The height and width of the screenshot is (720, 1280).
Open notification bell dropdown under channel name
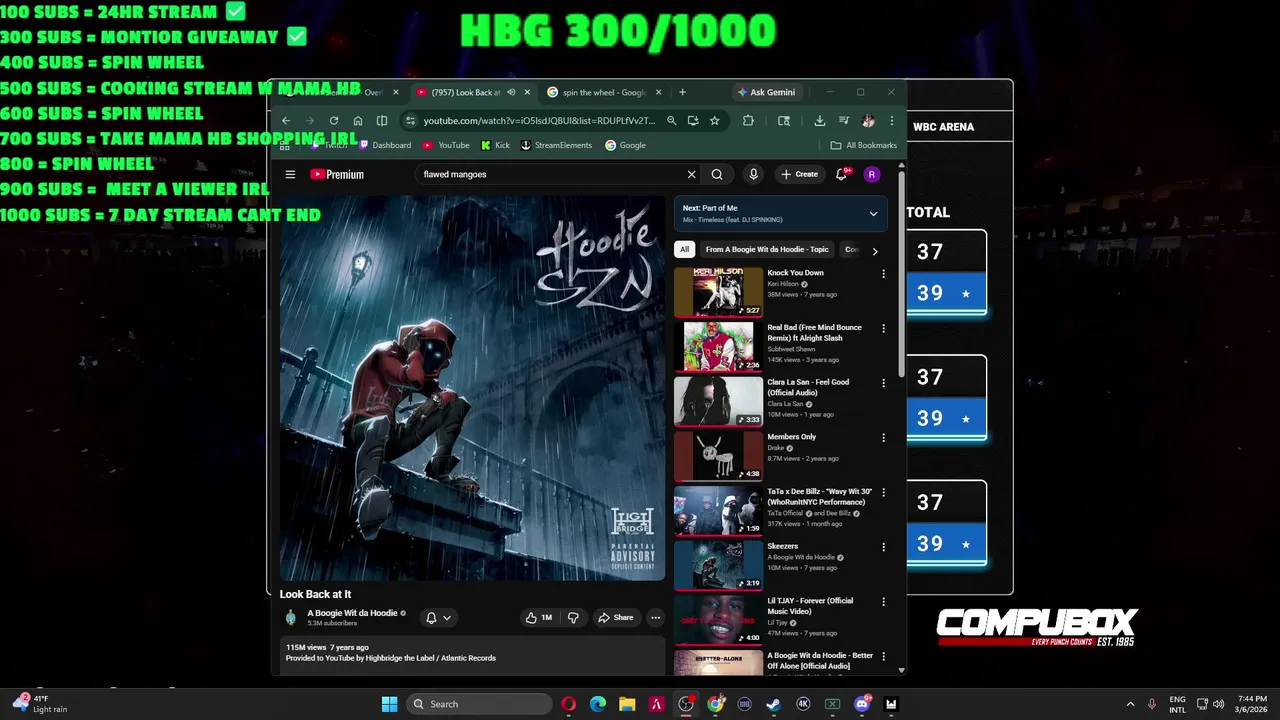(439, 618)
